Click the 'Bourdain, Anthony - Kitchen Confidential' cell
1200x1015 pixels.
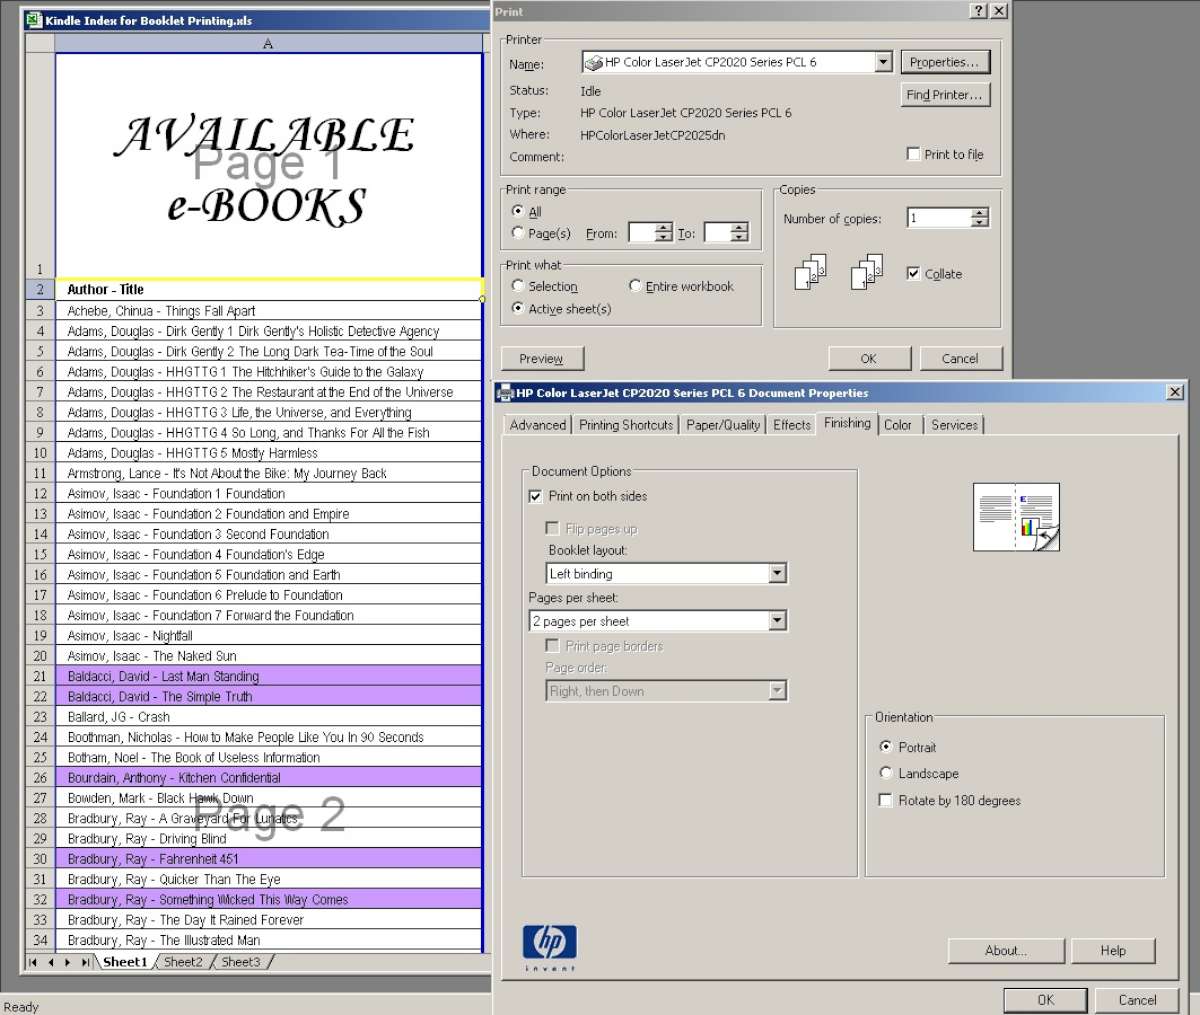[268, 777]
